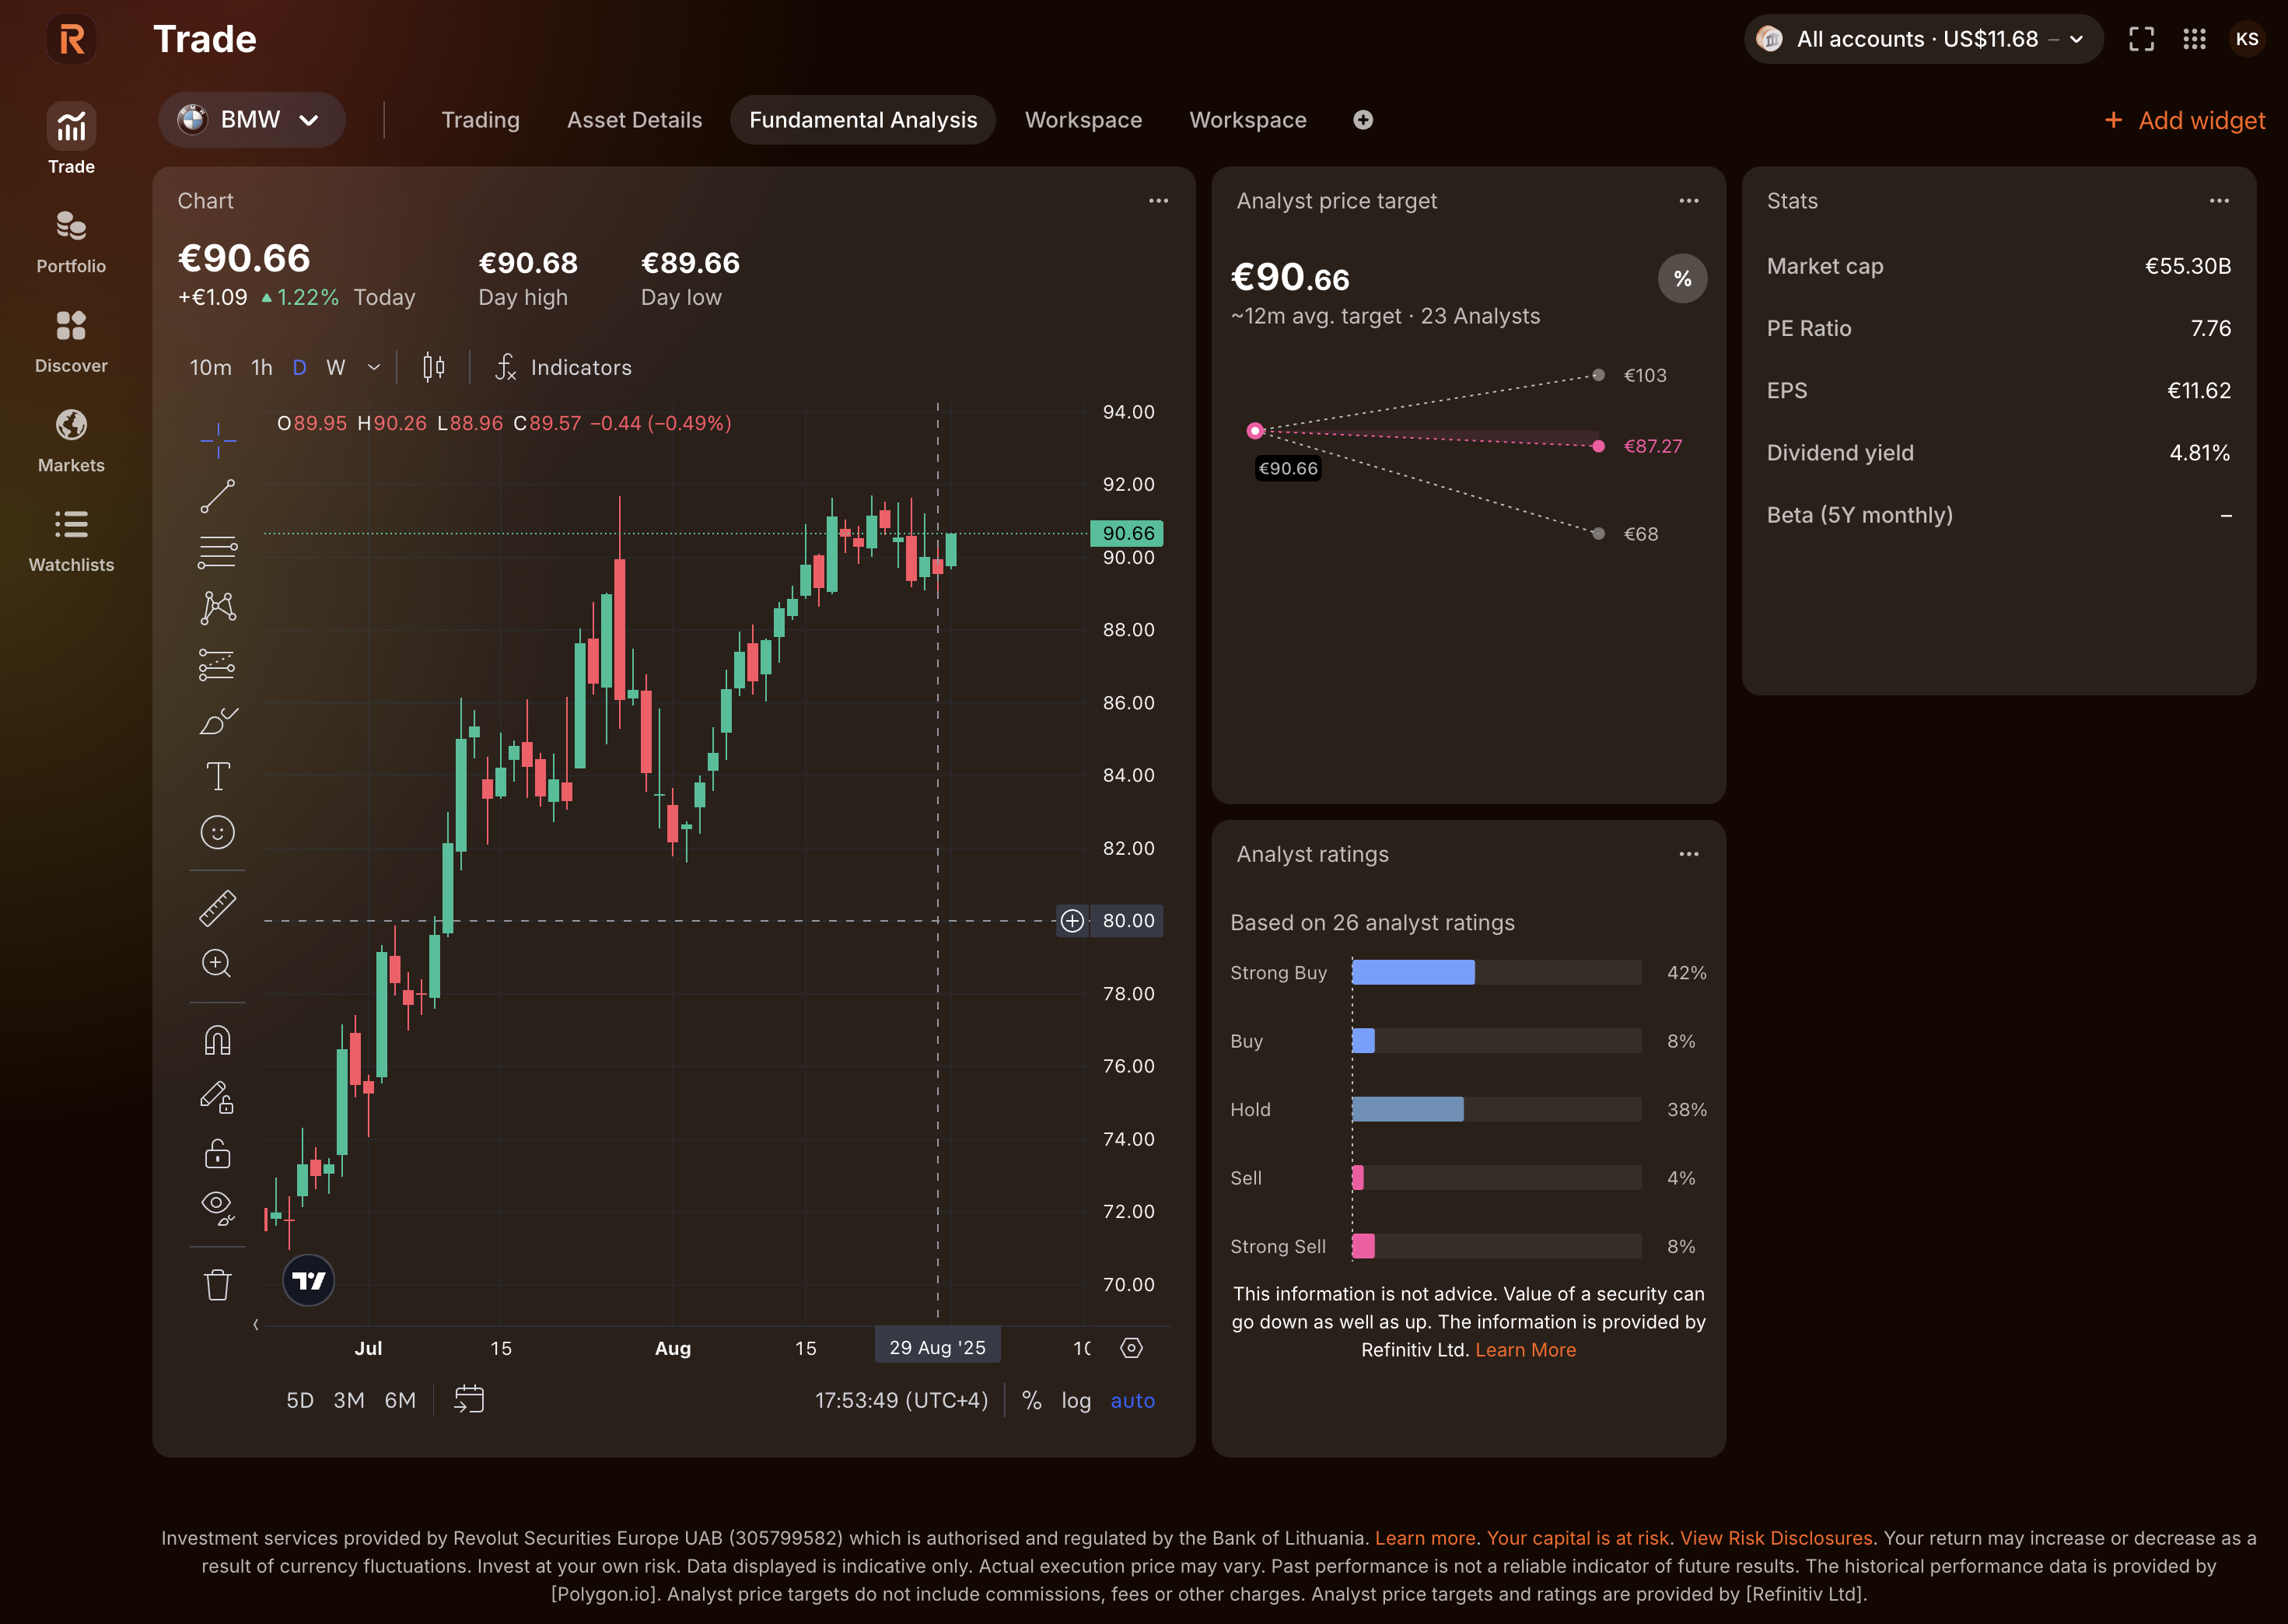Toggle percent view on price target
Image resolution: width=2288 pixels, height=1624 pixels.
tap(1682, 279)
